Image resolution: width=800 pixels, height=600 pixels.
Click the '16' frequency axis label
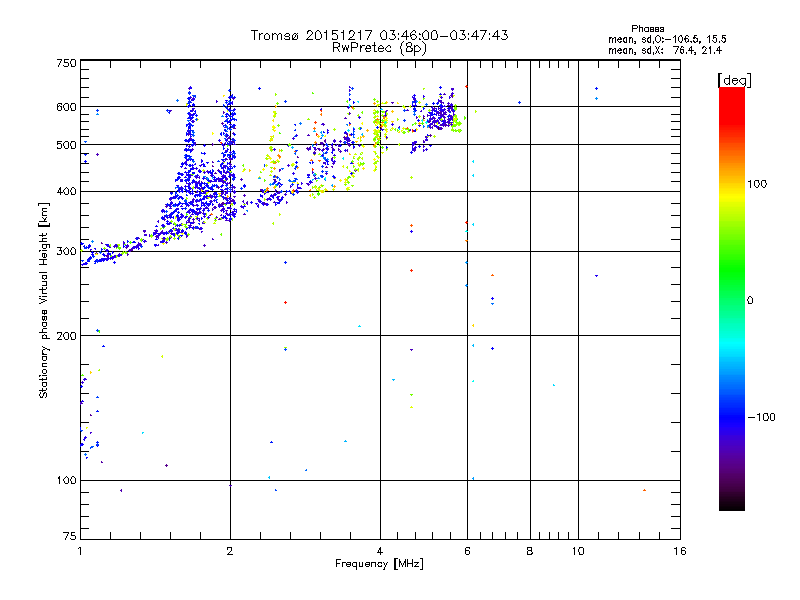coord(680,551)
